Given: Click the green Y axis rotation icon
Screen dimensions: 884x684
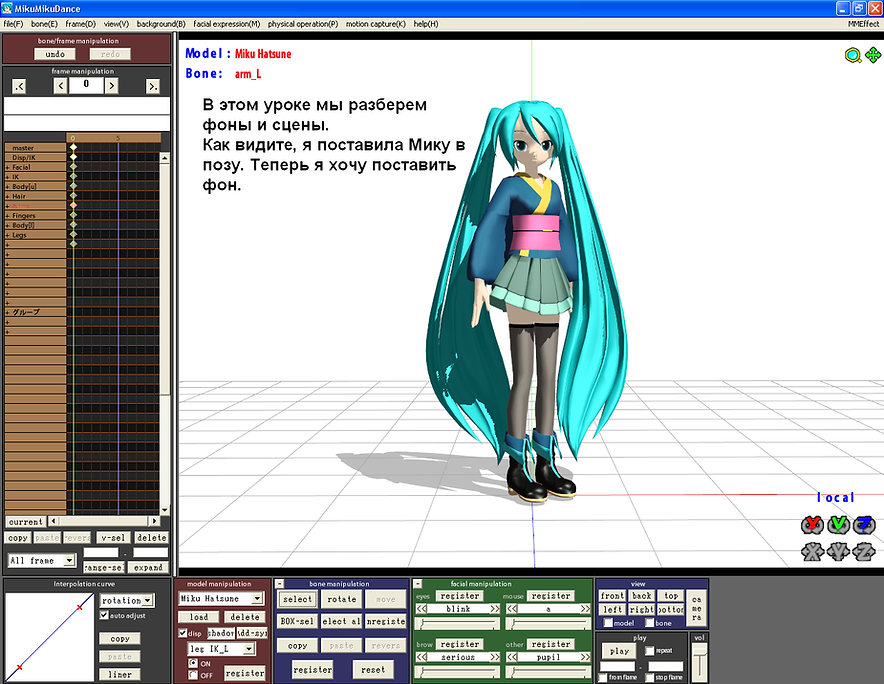Looking at the screenshot, I should click(838, 525).
